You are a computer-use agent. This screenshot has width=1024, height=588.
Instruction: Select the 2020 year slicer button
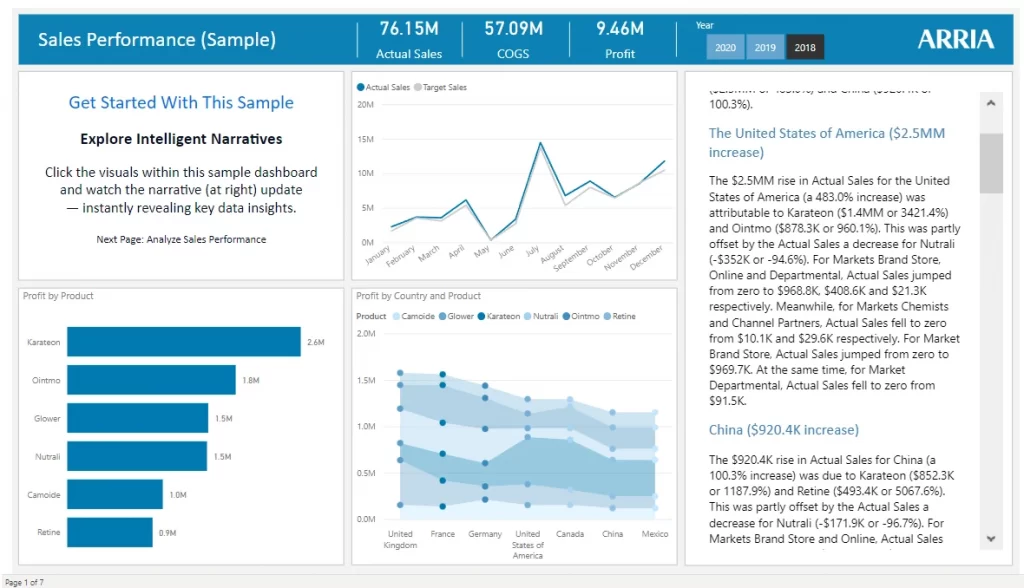[x=725, y=47]
